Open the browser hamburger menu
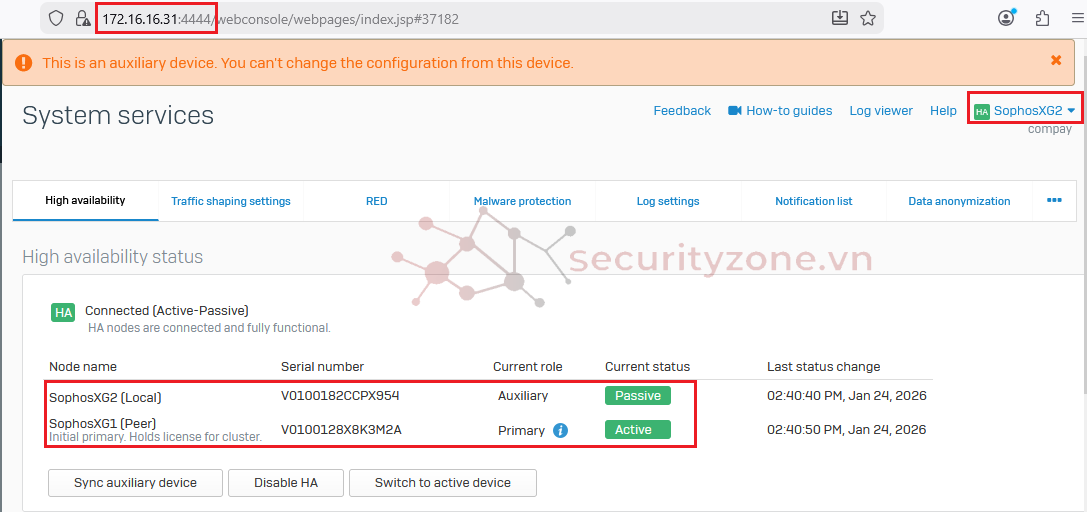 tap(1075, 18)
